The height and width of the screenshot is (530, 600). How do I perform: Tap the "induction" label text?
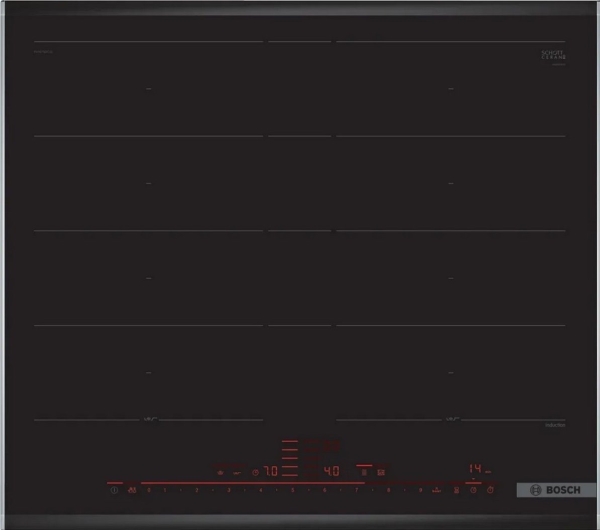coord(555,425)
